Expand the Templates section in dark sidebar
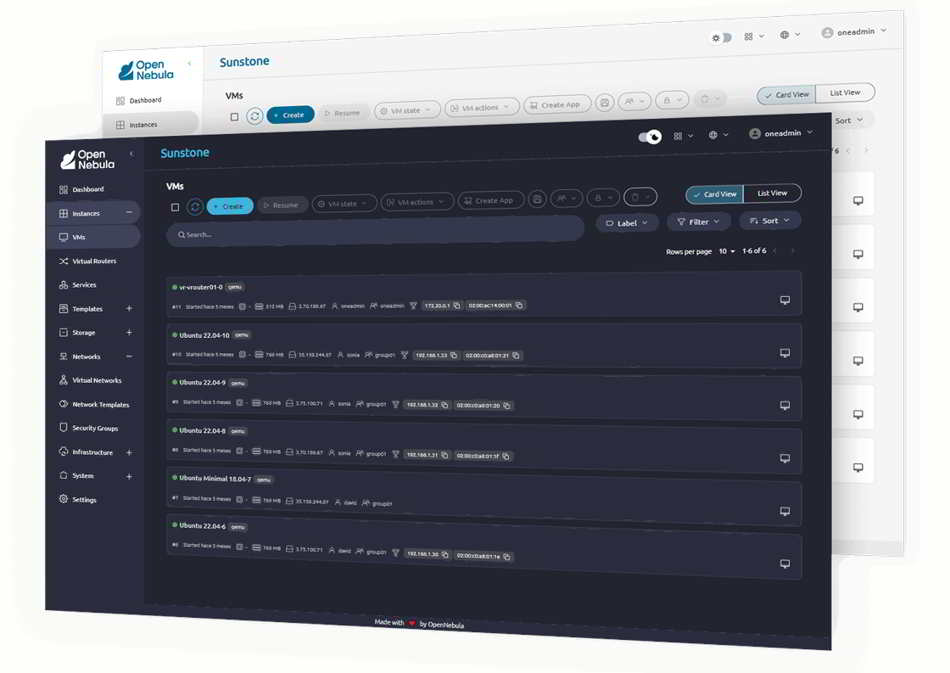Screen dimensions: 950x673 point(129,308)
